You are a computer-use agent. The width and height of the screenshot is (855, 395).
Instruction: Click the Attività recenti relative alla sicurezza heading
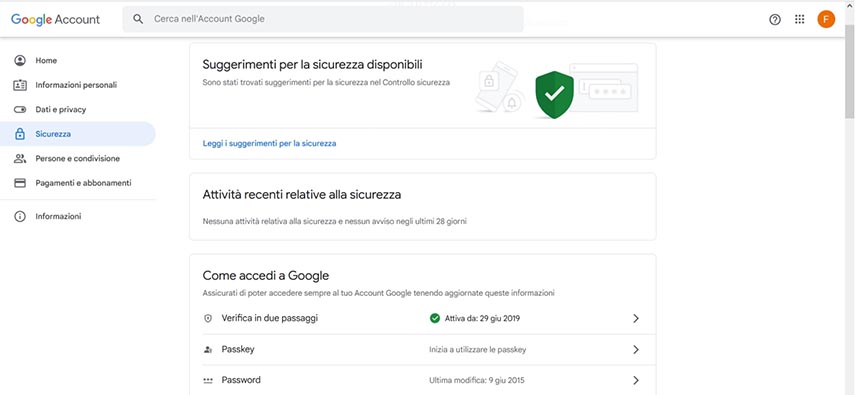(302, 195)
